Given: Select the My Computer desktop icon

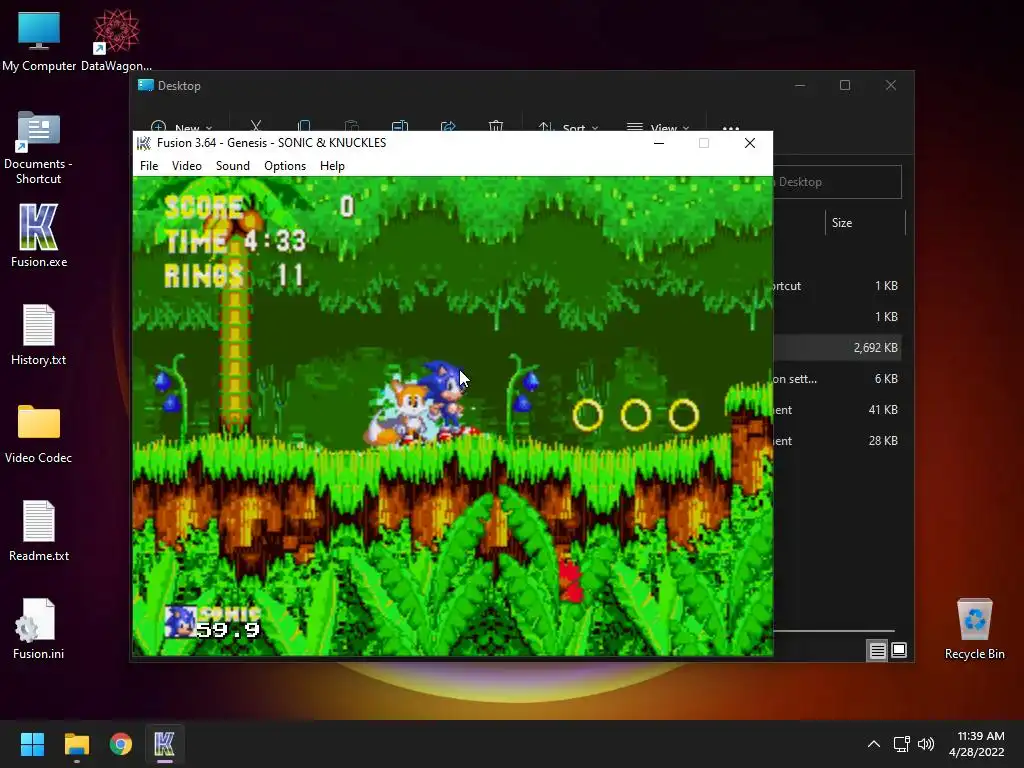Looking at the screenshot, I should pyautogui.click(x=39, y=40).
